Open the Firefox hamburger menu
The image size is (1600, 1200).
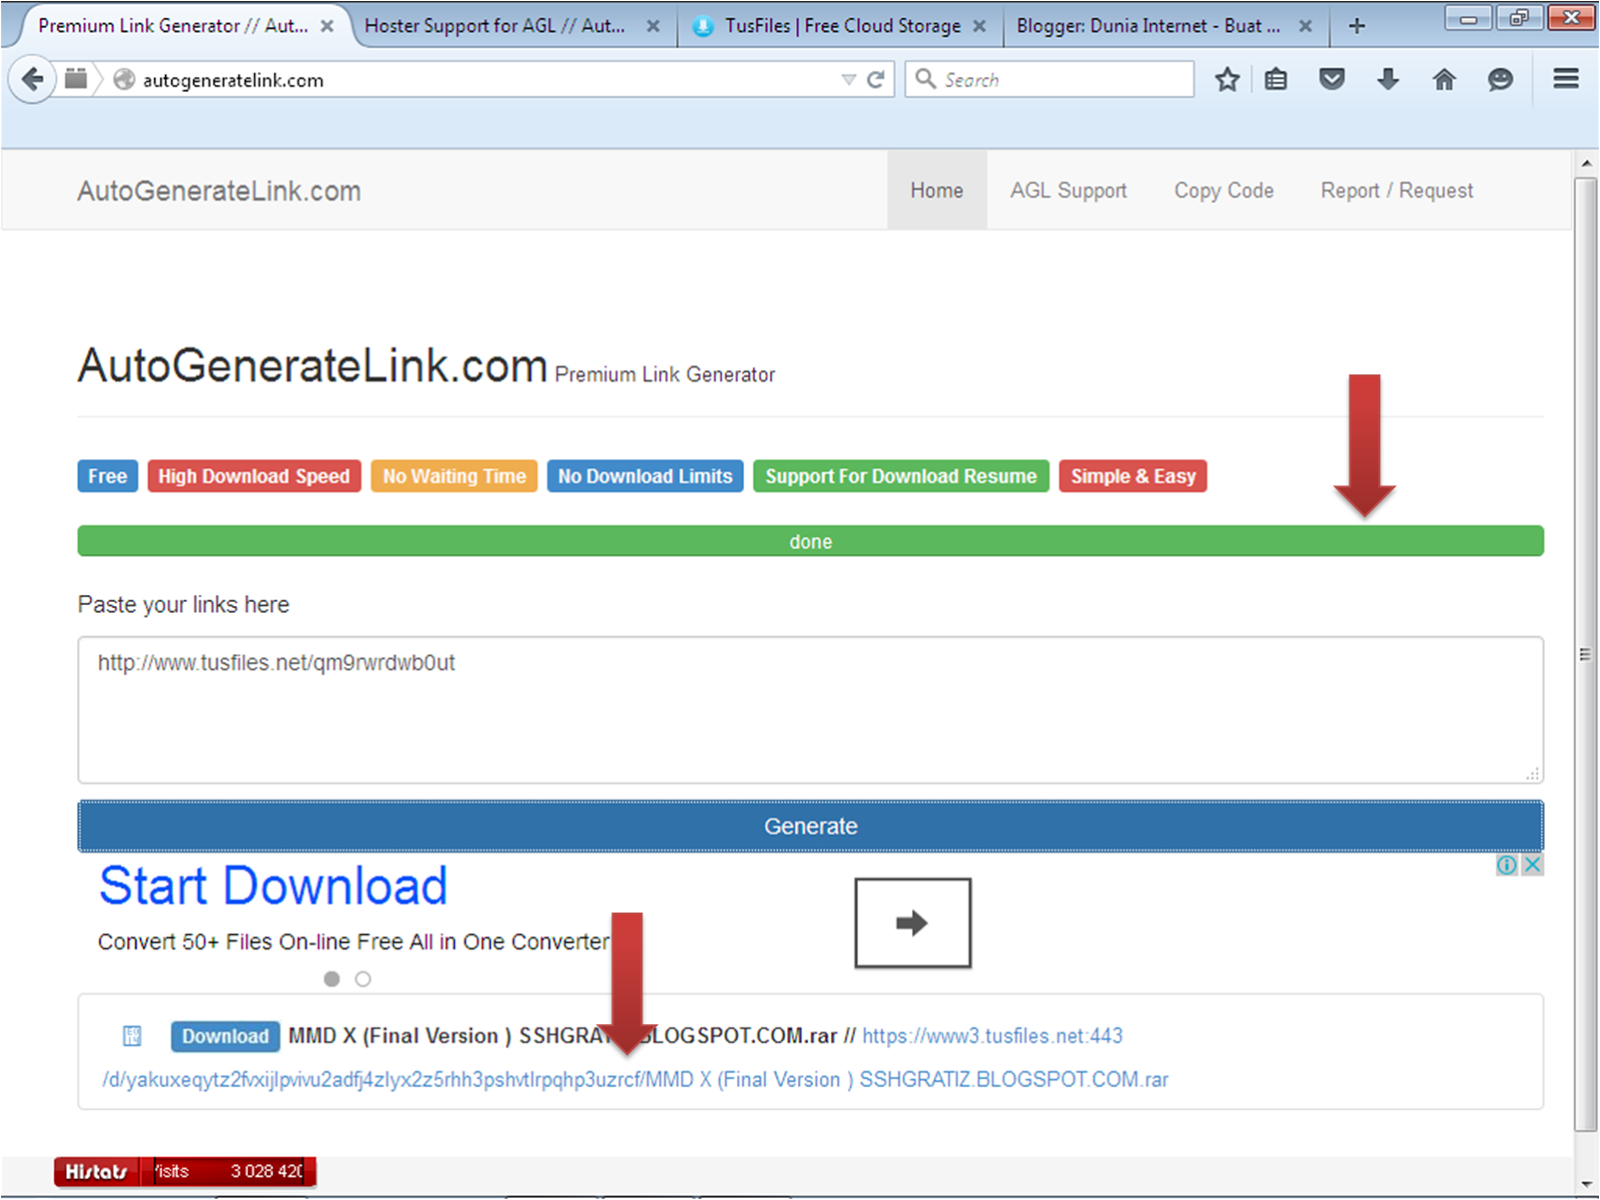tap(1566, 79)
